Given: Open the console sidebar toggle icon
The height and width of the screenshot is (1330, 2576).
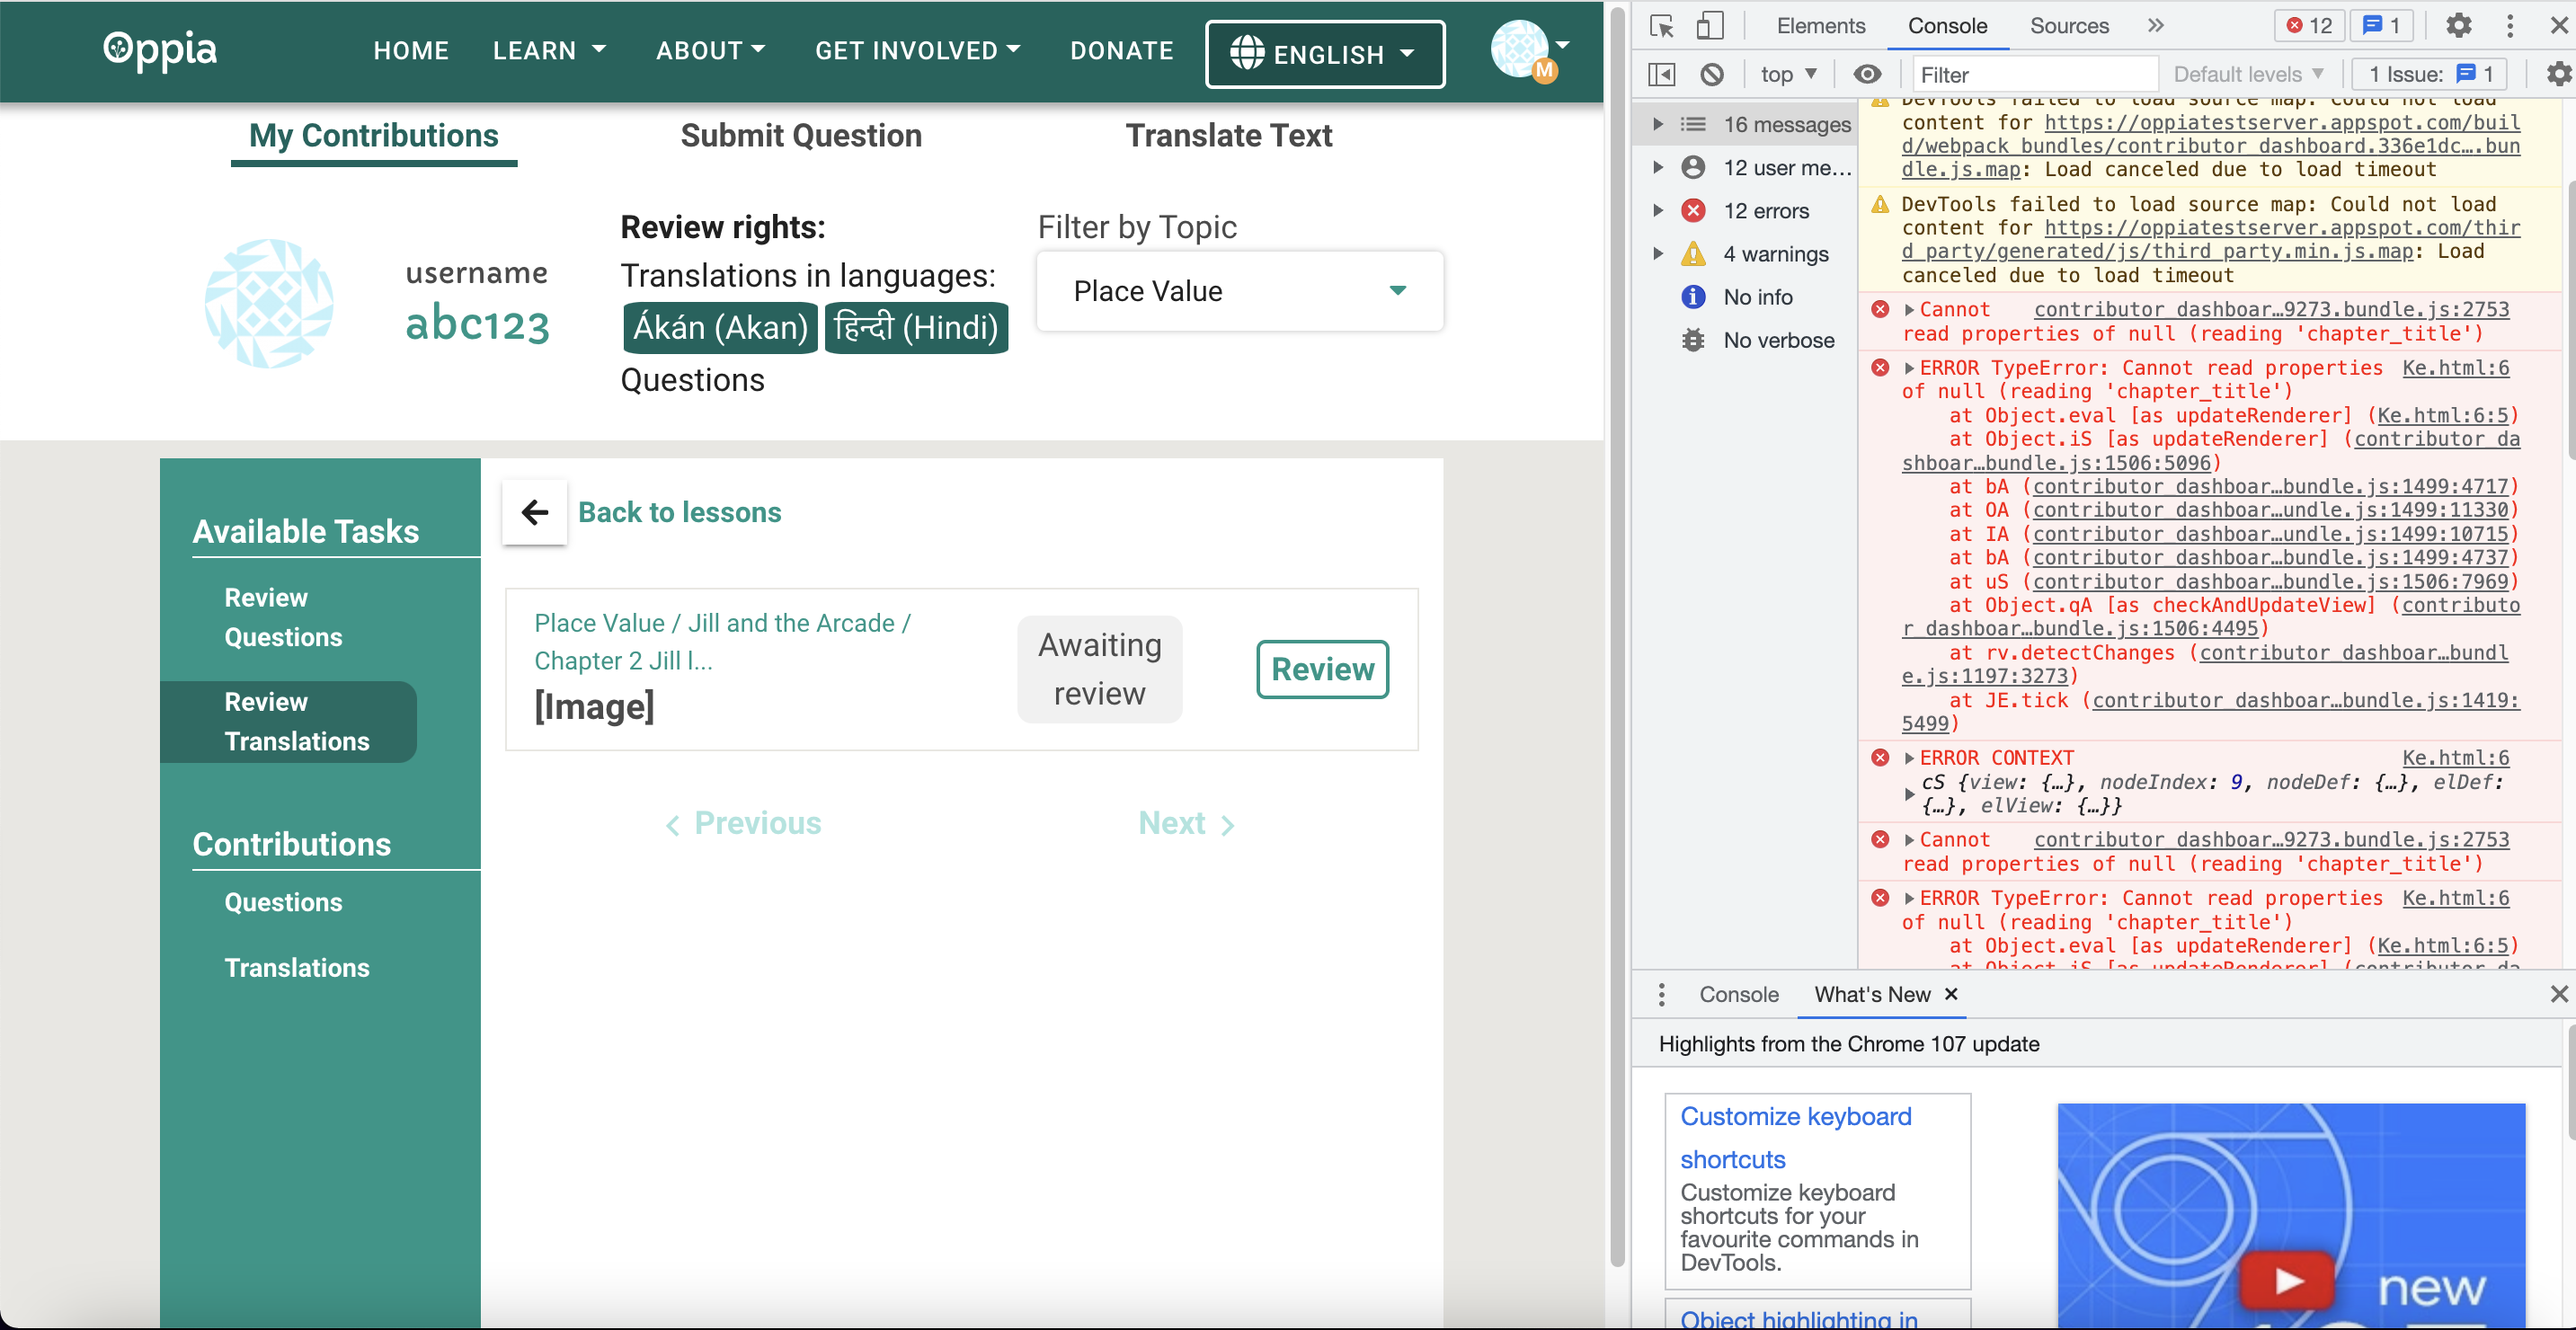Looking at the screenshot, I should pos(1660,73).
